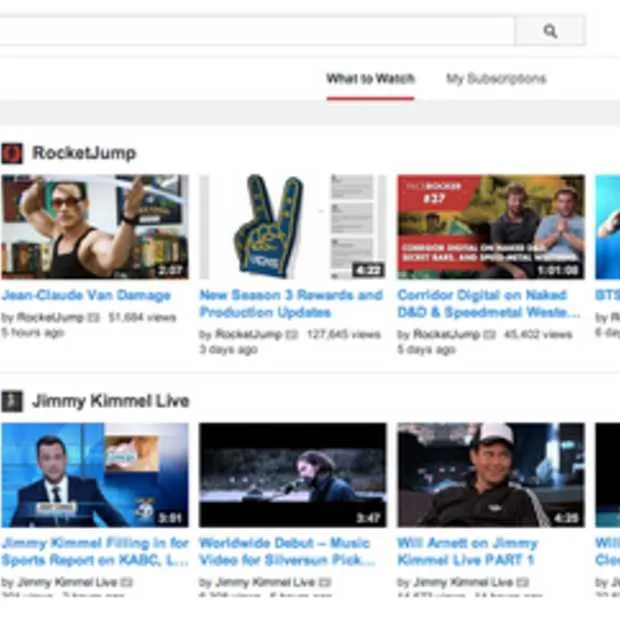The width and height of the screenshot is (620, 620).
Task: Click Jimmy Kimmel Live uploader under sports report video
Action: [x=67, y=582]
